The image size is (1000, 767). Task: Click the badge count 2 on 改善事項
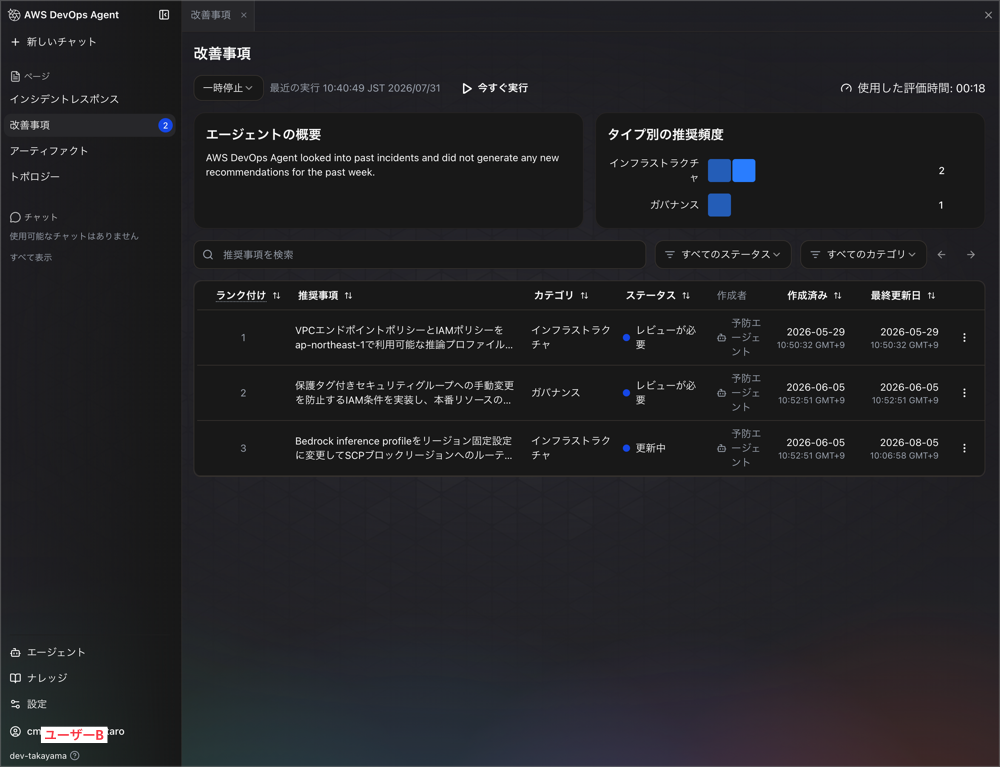[165, 125]
